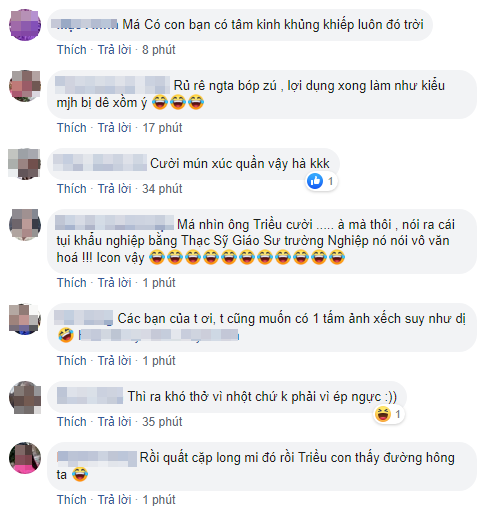
Task: Open the tagged friend name in the 'Các bạn của t ơi' comment
Action: pyautogui.click(x=159, y=335)
